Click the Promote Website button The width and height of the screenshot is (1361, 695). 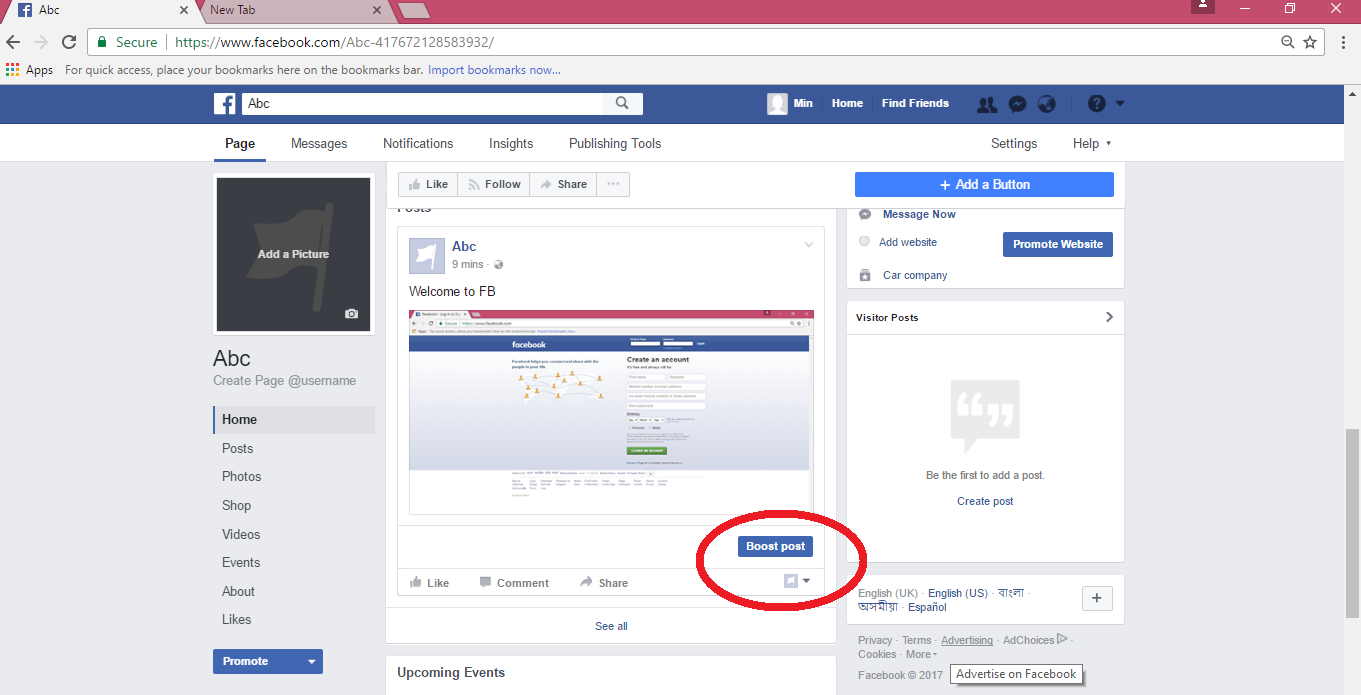pos(1058,244)
